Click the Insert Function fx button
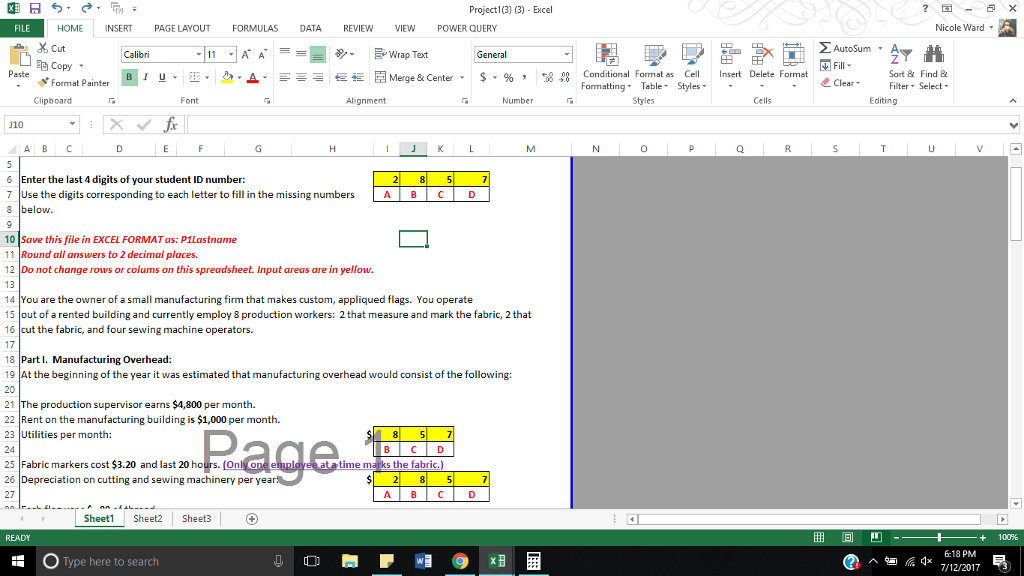1024x576 pixels. 168,125
